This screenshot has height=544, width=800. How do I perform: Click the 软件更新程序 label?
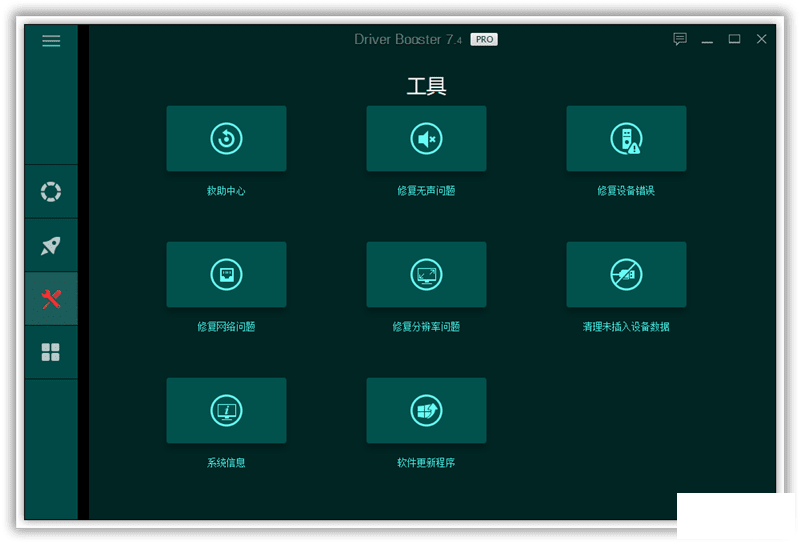(426, 463)
